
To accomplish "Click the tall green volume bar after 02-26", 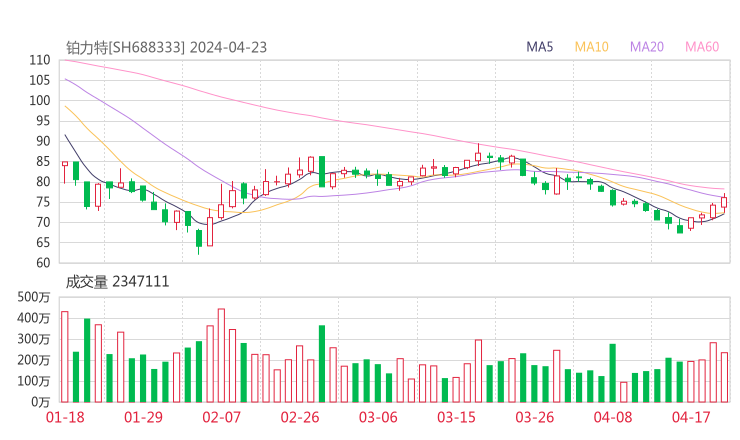I will point(322,364).
